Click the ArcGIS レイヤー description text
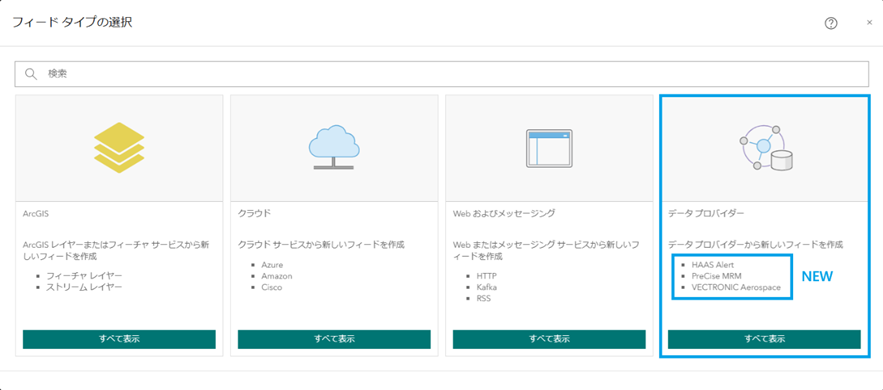Image resolution: width=883 pixels, height=390 pixels. tap(117, 250)
